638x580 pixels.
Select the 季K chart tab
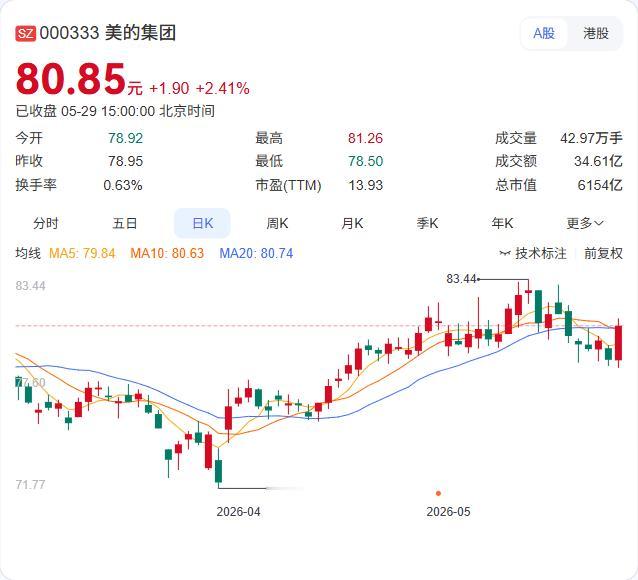coord(427,223)
